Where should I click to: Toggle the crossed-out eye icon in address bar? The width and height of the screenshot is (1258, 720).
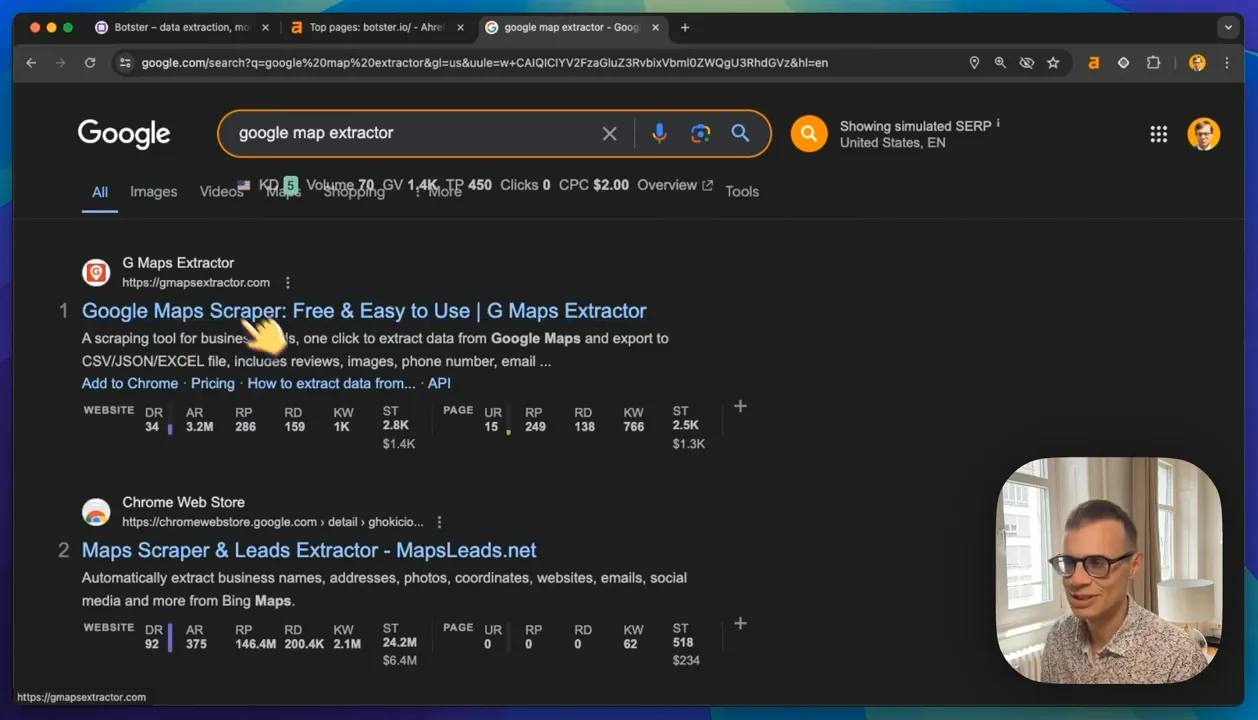tap(1026, 63)
